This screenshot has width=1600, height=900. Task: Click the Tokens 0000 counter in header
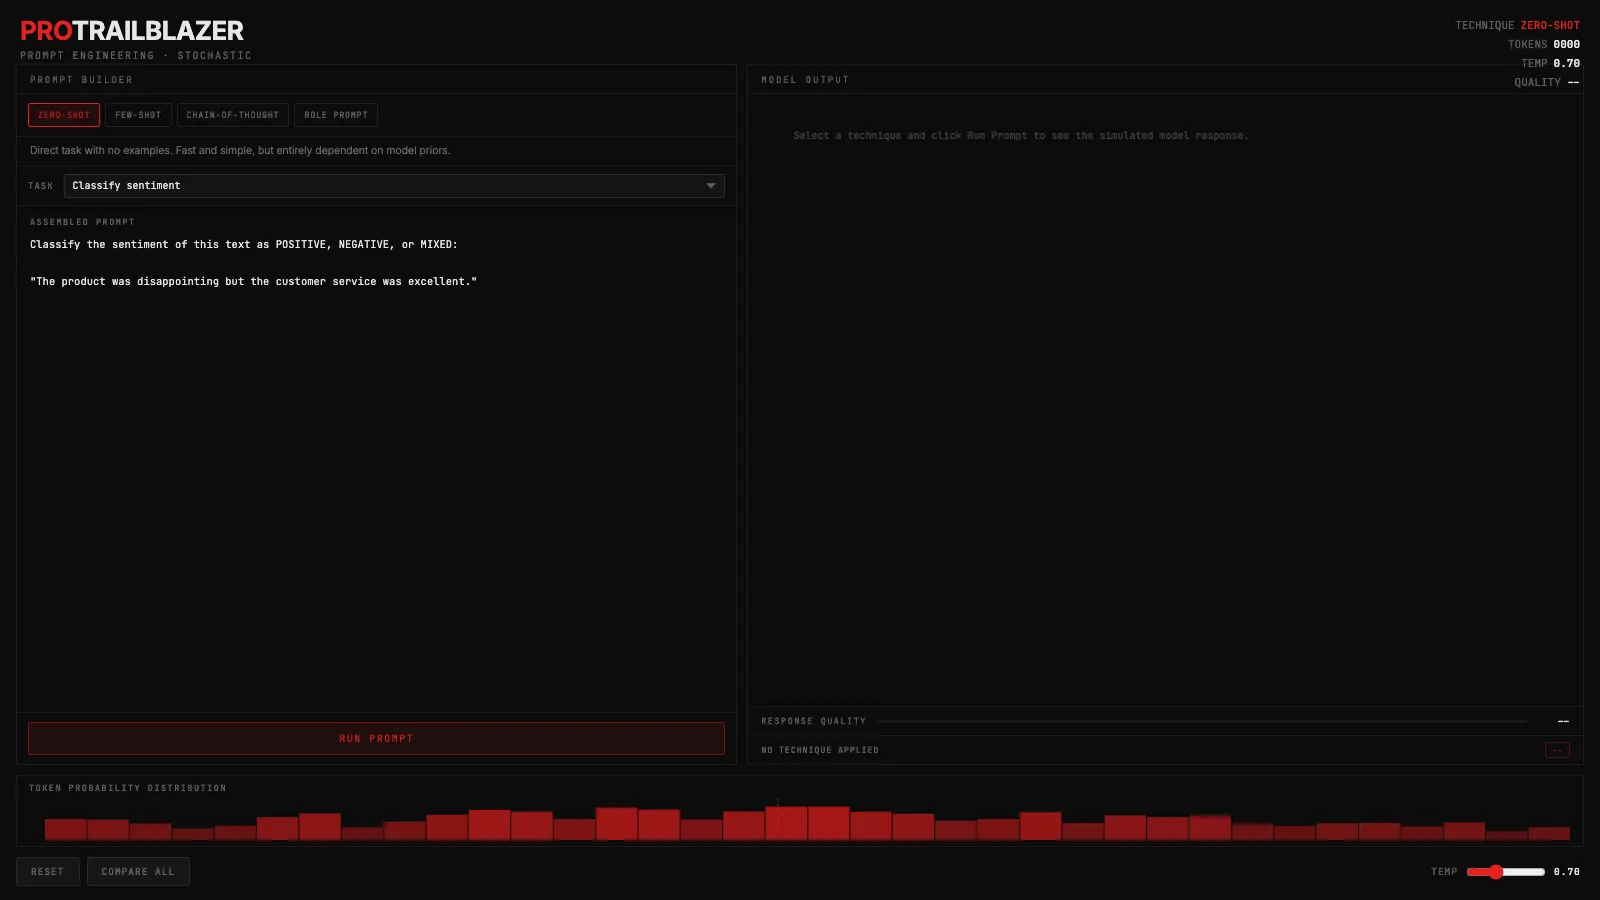[1543, 44]
